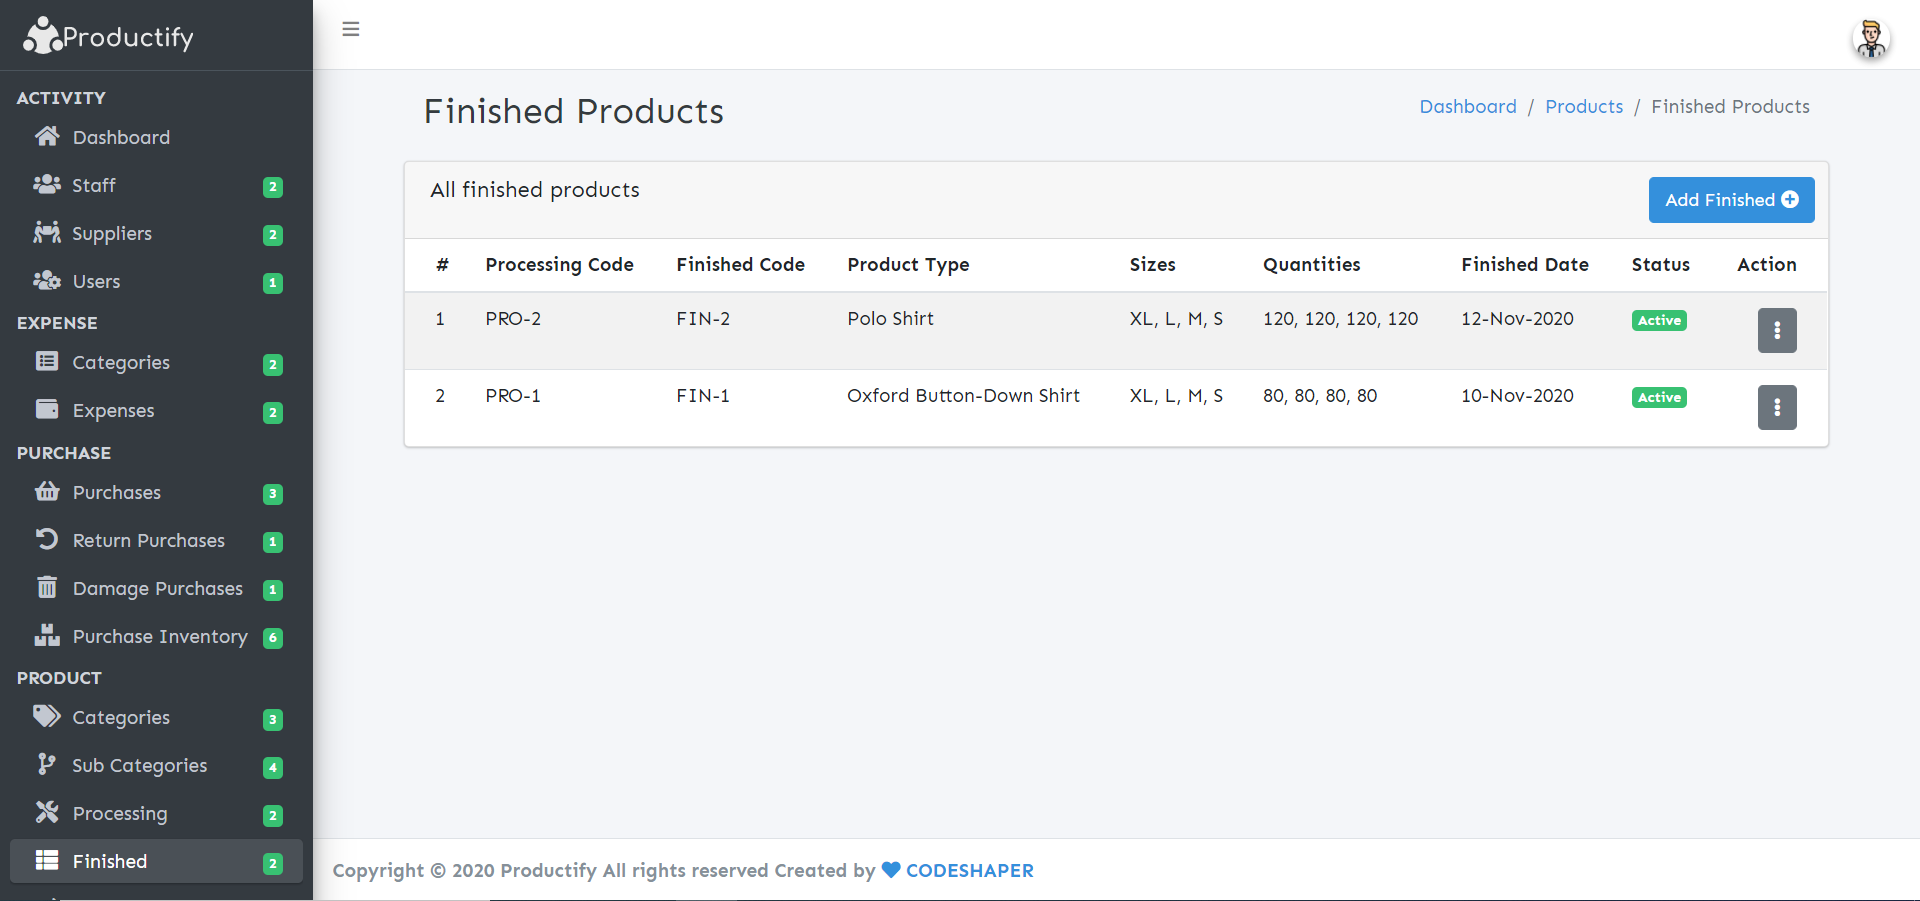
Task: Open the user profile avatar
Action: [x=1870, y=39]
